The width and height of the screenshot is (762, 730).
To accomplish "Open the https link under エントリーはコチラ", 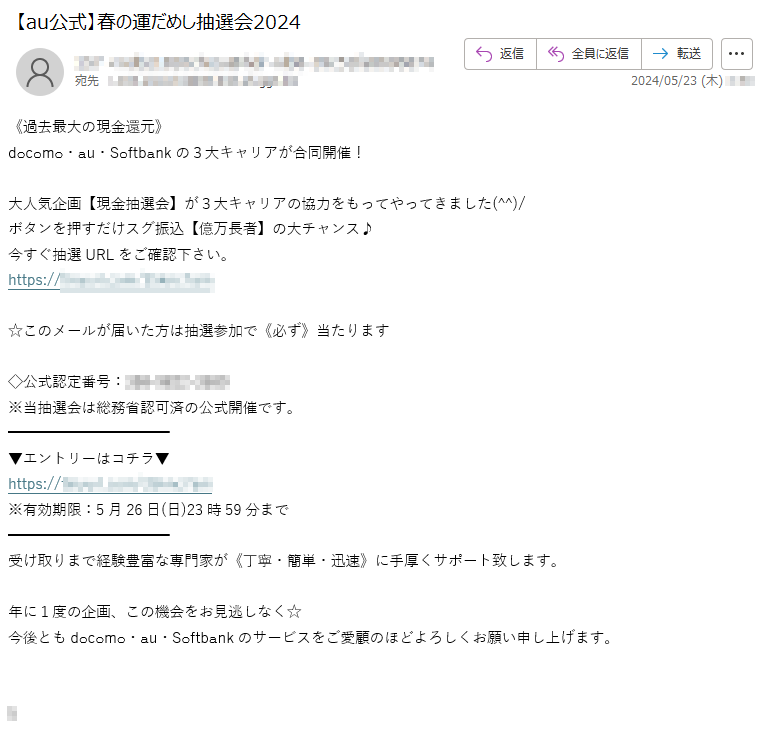I will click(110, 484).
